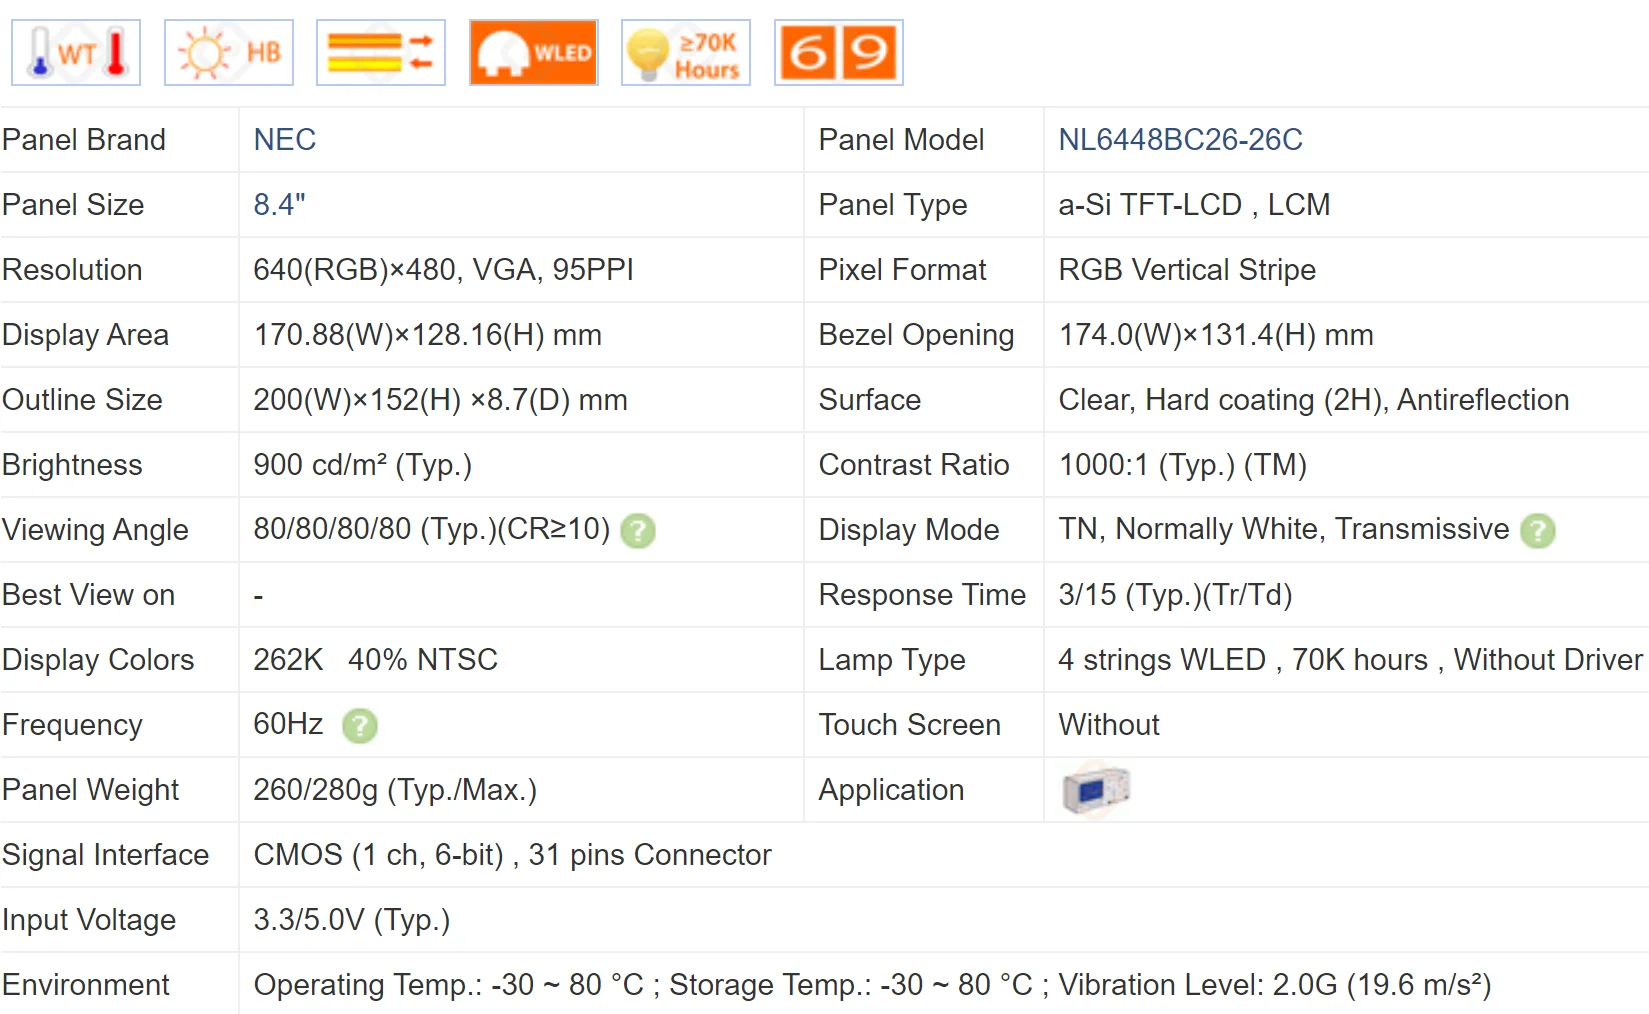Follow the 8.4" panel size link
The height and width of the screenshot is (1014, 1649).
(279, 205)
